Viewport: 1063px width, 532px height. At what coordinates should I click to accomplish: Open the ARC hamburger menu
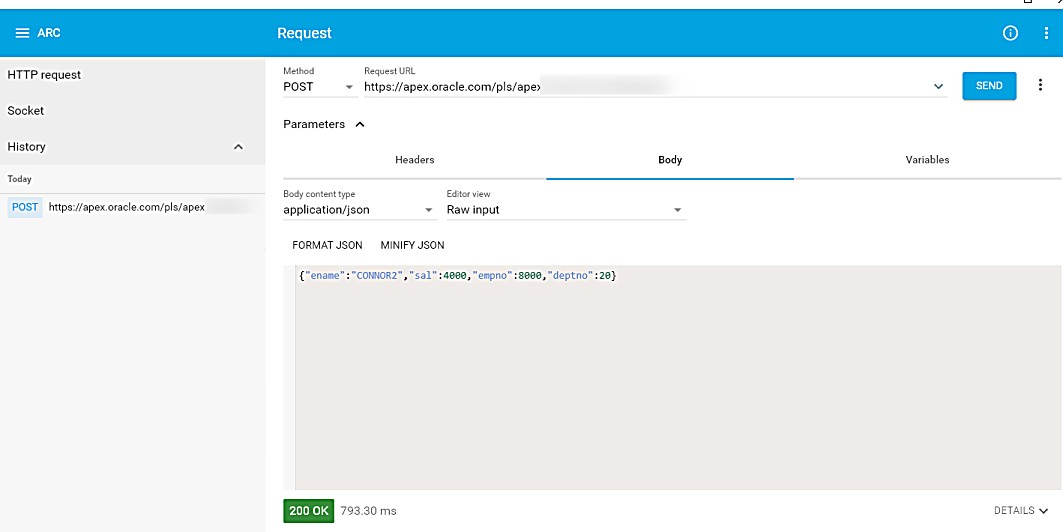[22, 33]
